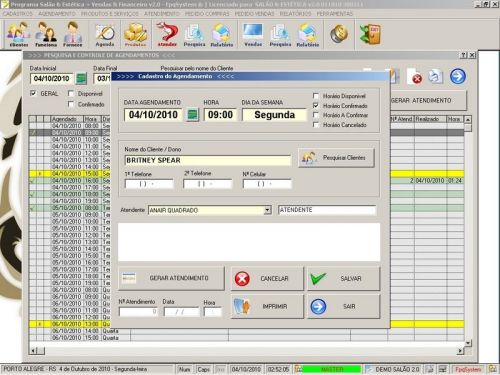Open Pesquisa icon next to Vendas
The width and height of the screenshot is (500, 375).
[x=280, y=35]
